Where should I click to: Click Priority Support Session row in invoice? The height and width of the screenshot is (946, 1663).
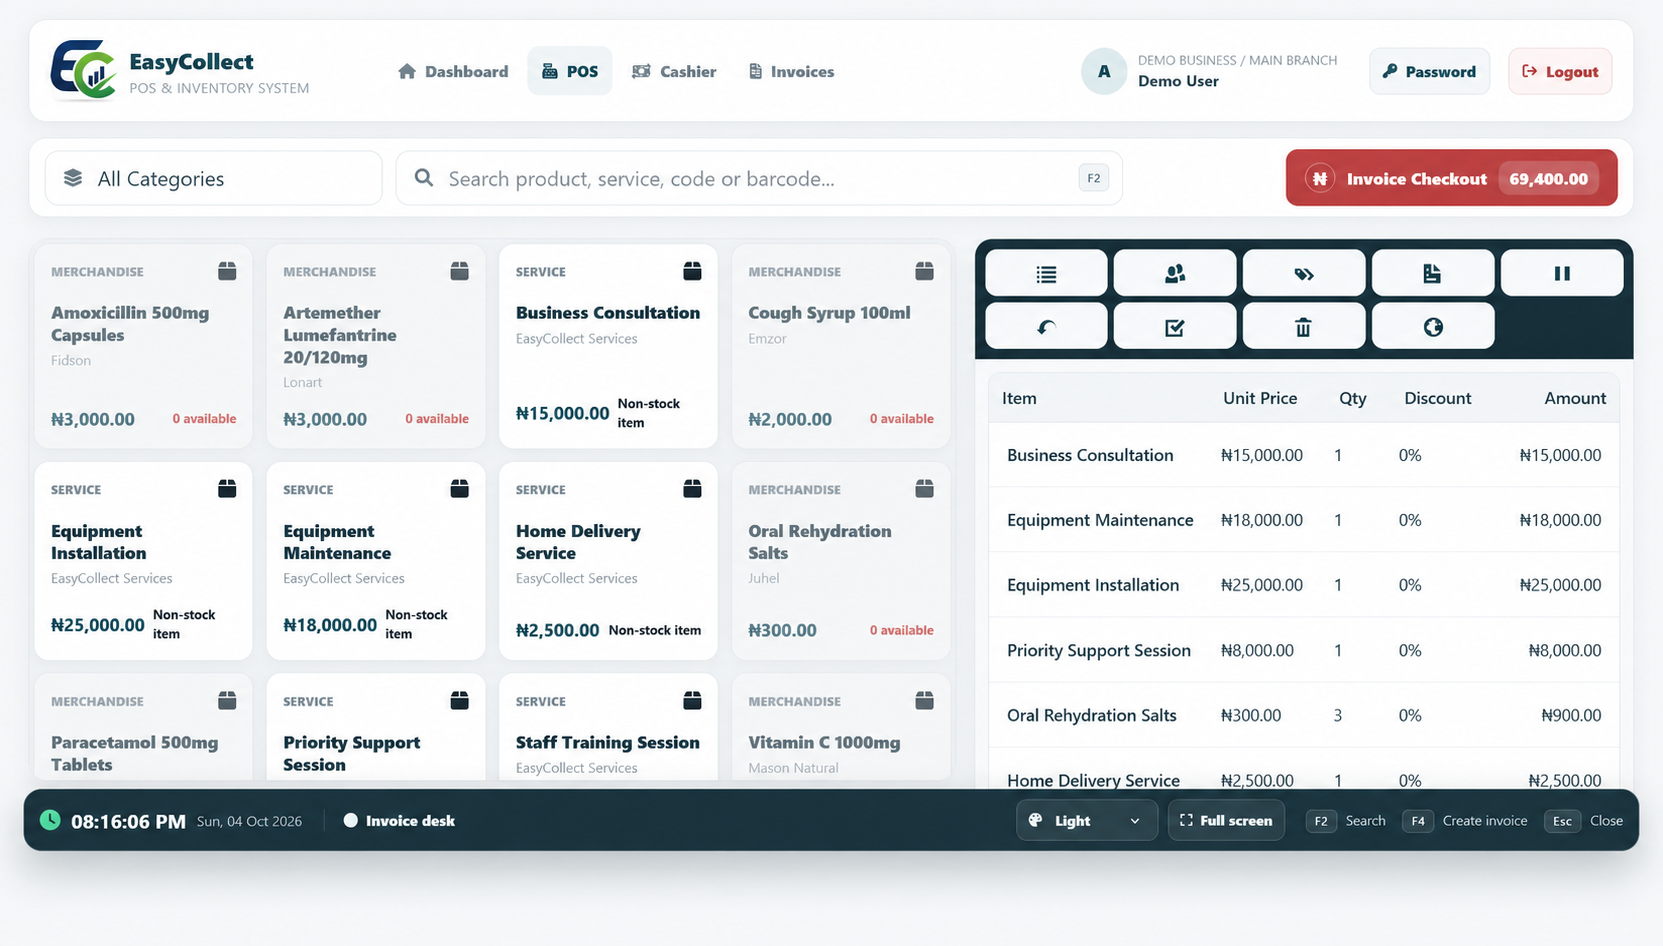[x=1304, y=650]
